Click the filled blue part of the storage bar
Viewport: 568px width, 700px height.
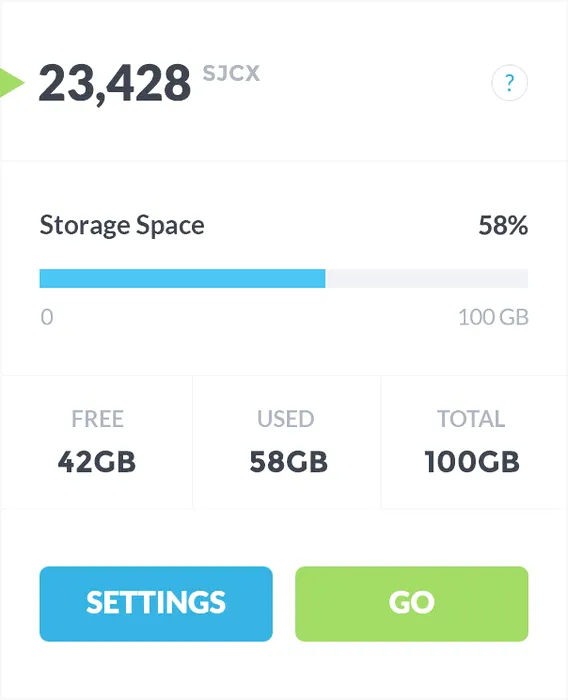182,279
